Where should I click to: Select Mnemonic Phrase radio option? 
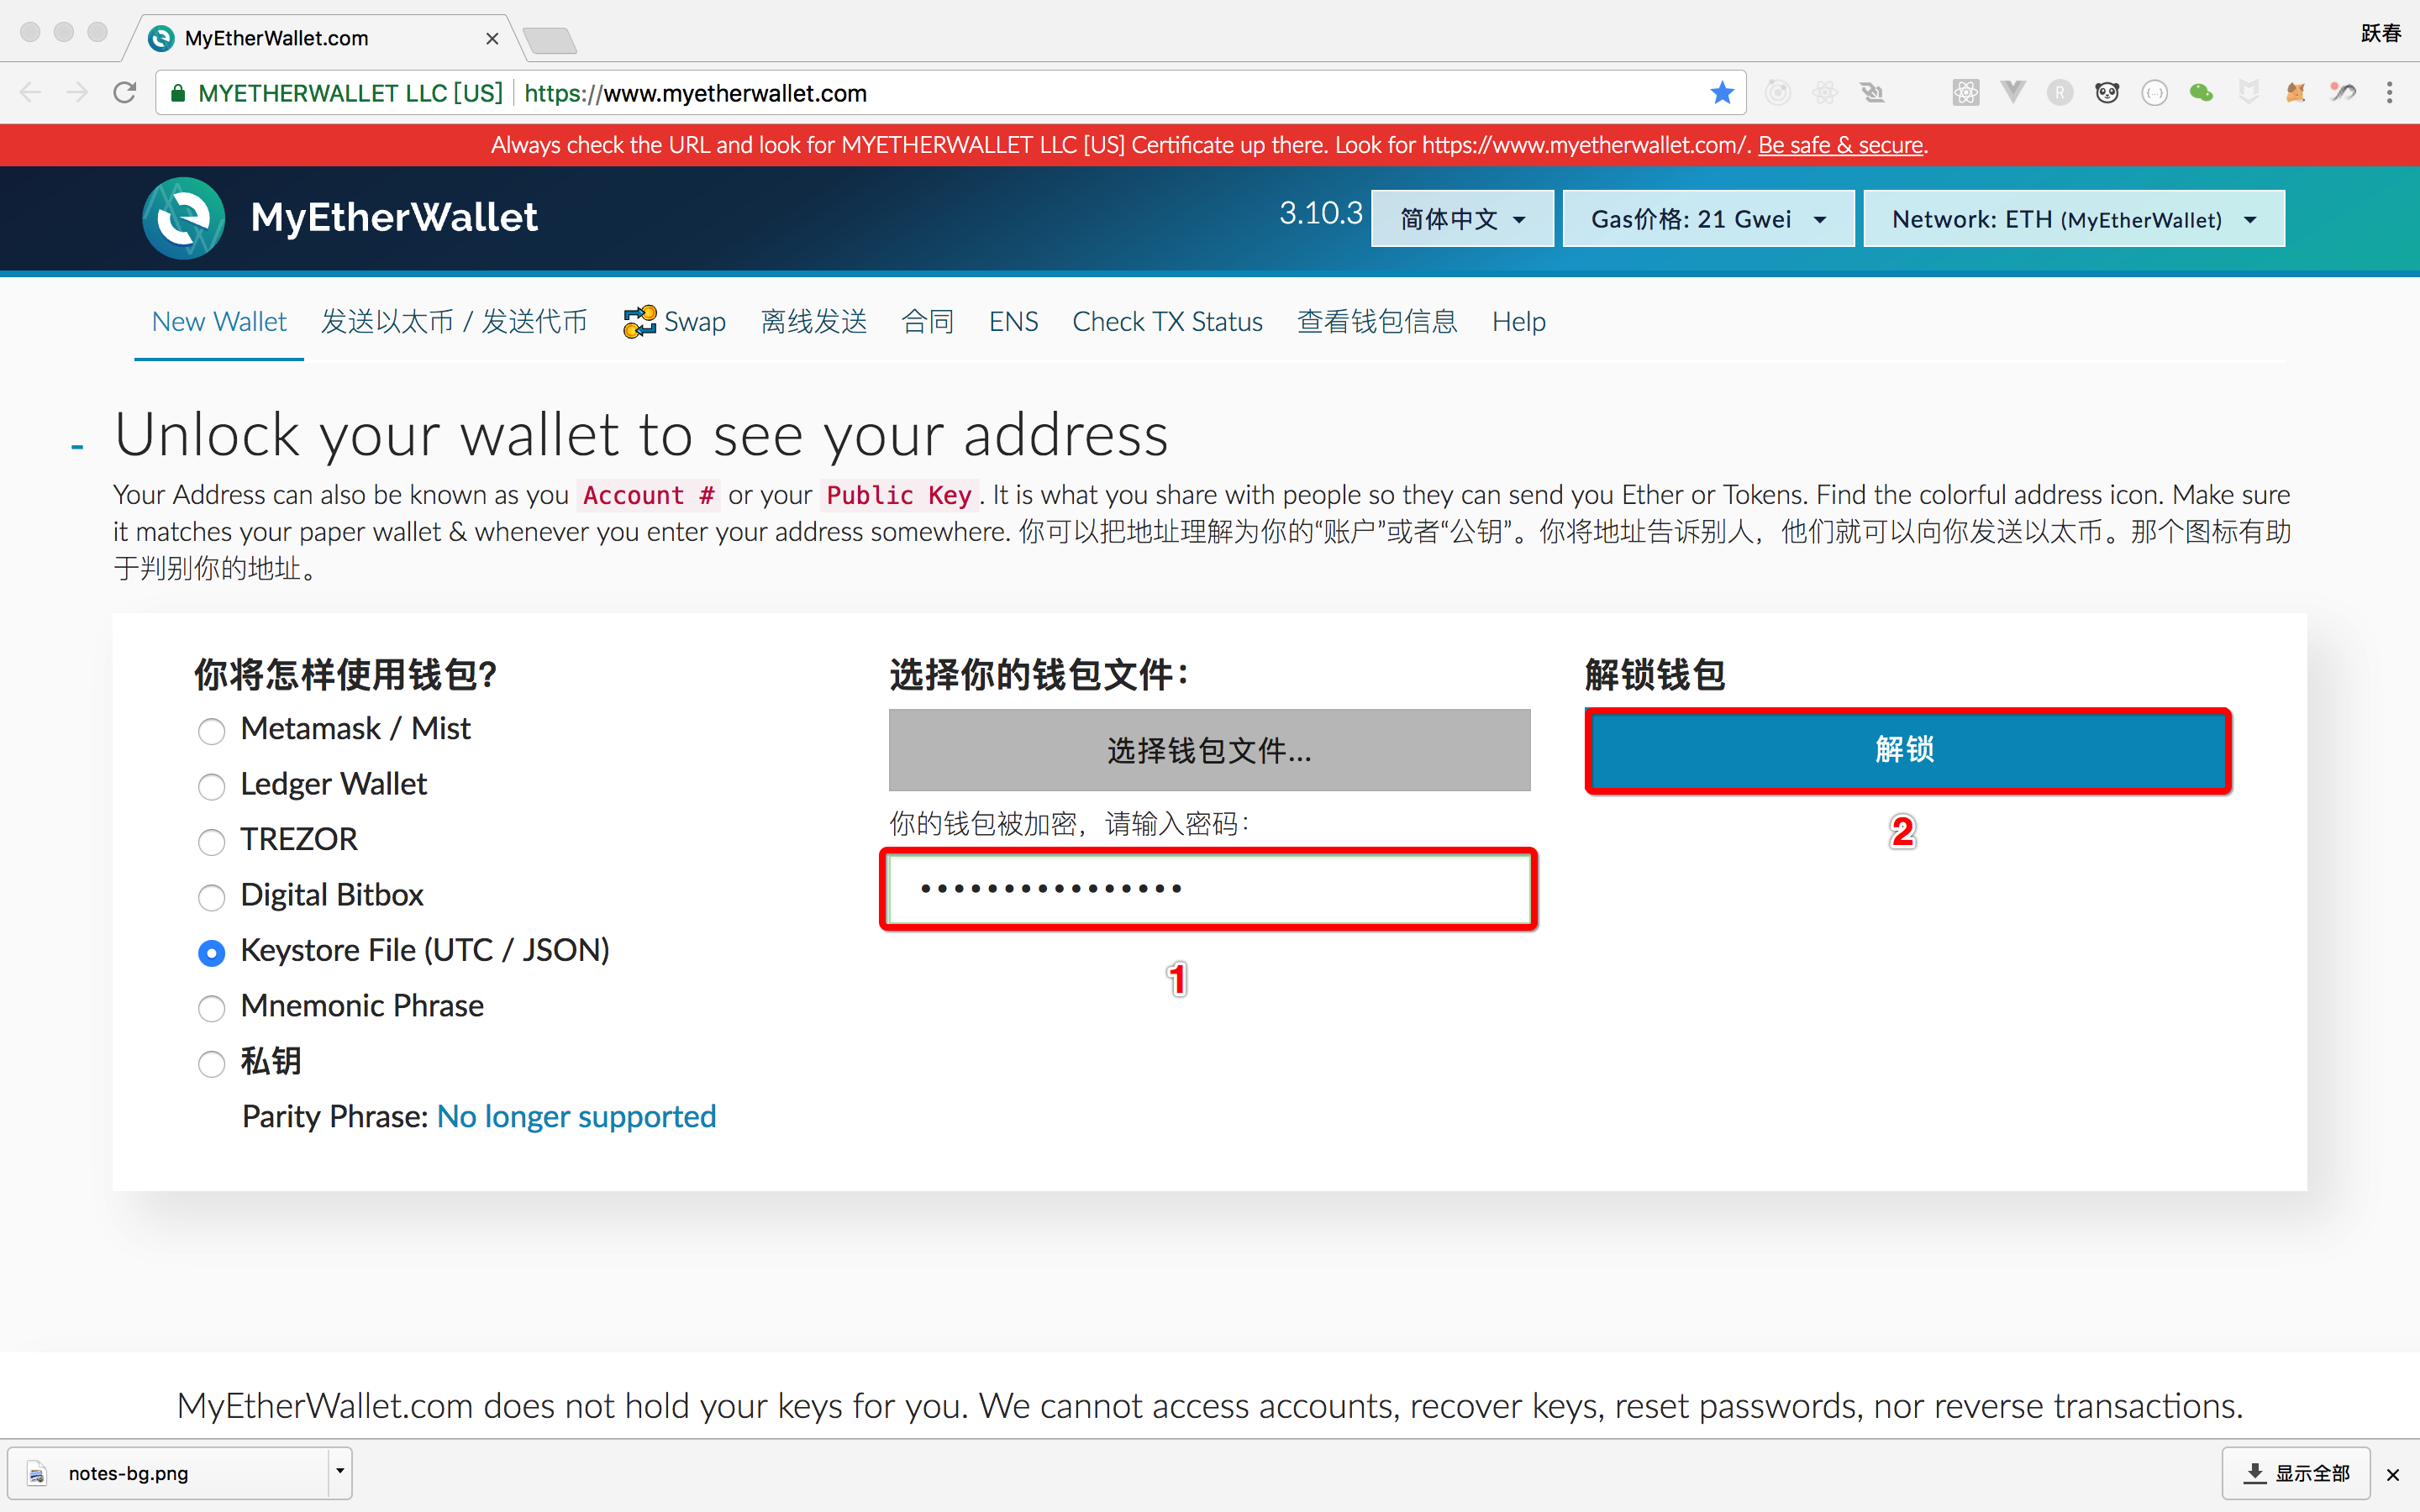(x=211, y=1008)
